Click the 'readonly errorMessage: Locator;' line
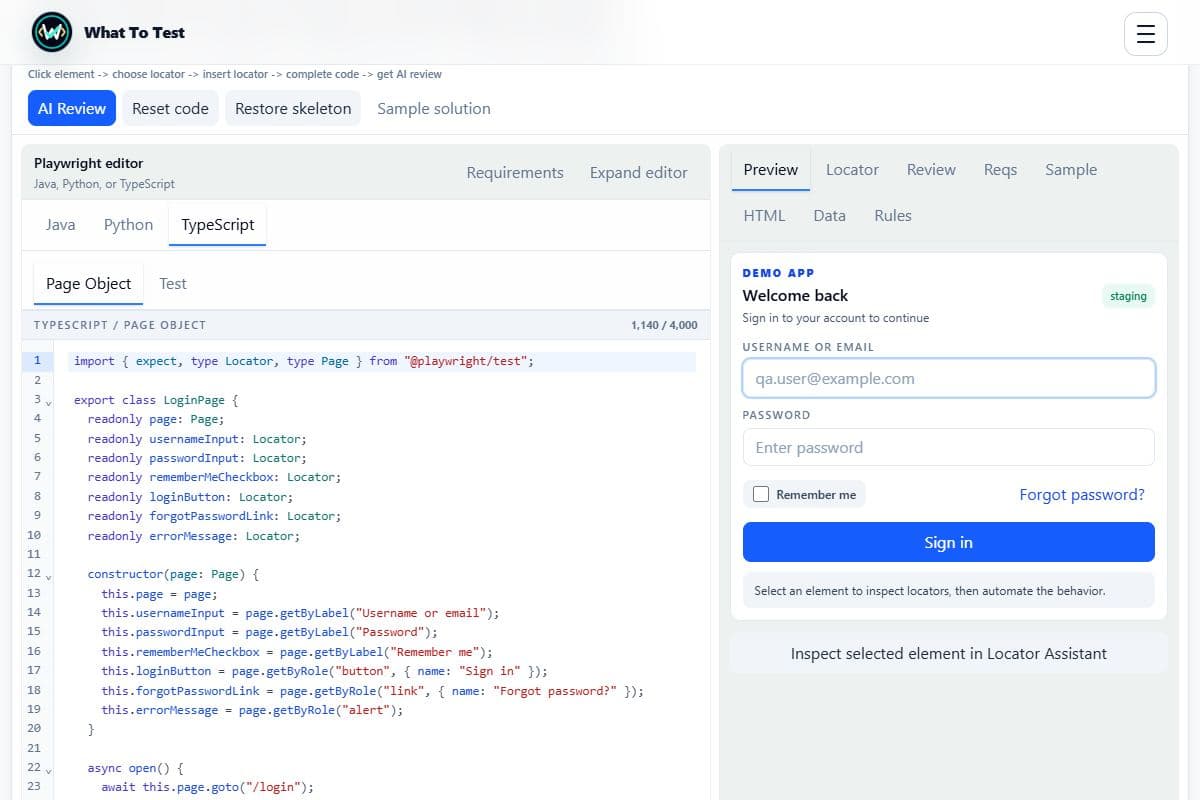The image size is (1200, 800). pos(193,536)
